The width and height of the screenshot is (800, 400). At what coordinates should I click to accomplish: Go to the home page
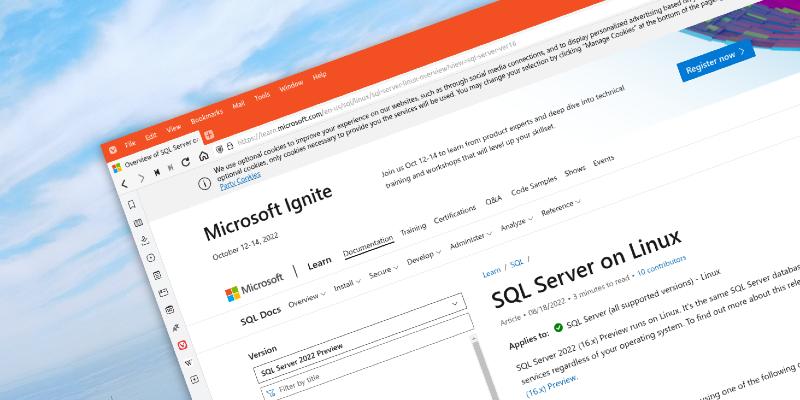tap(203, 156)
